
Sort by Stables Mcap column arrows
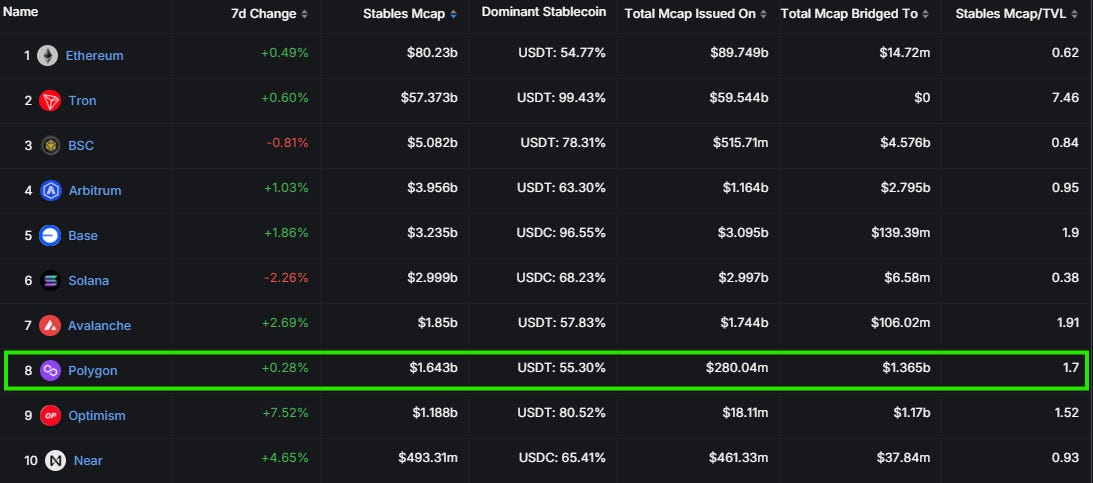[453, 14]
